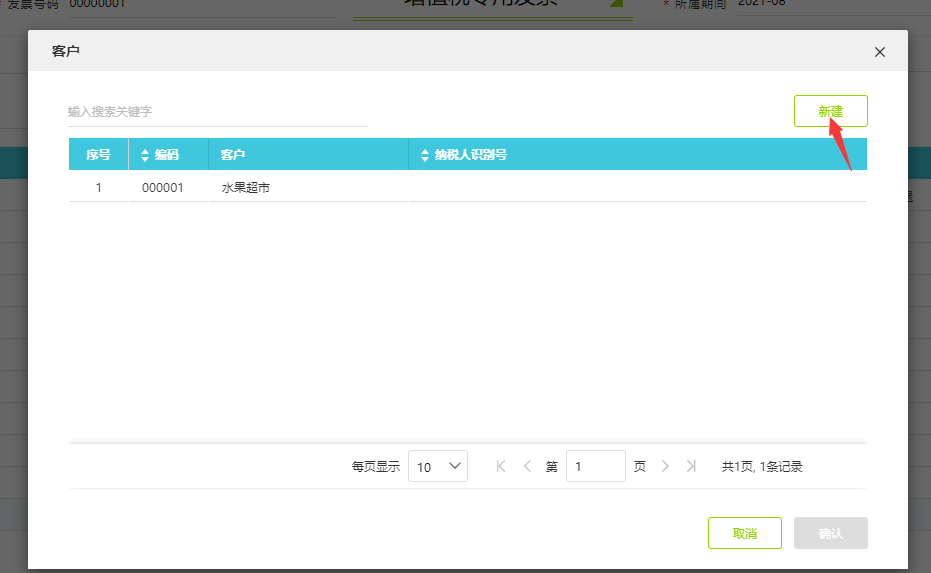Open the per-page 10 dropdown
This screenshot has width=931, height=573.
(x=438, y=466)
